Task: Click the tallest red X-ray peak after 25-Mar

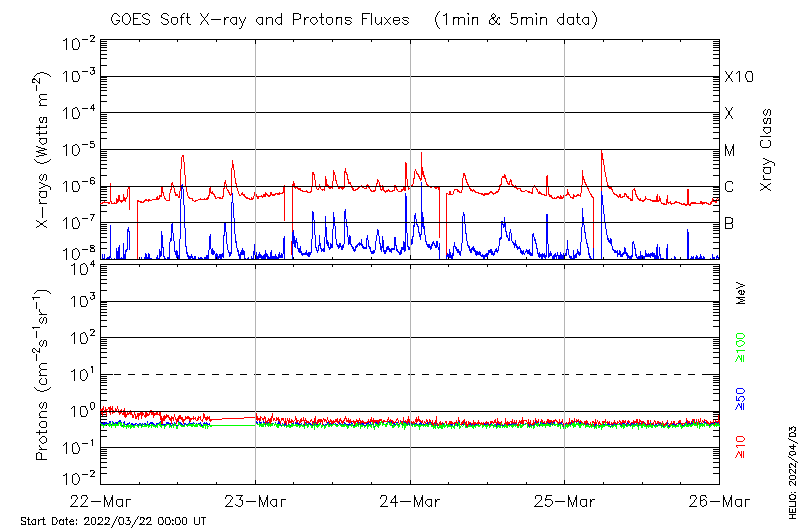Action: [601, 151]
